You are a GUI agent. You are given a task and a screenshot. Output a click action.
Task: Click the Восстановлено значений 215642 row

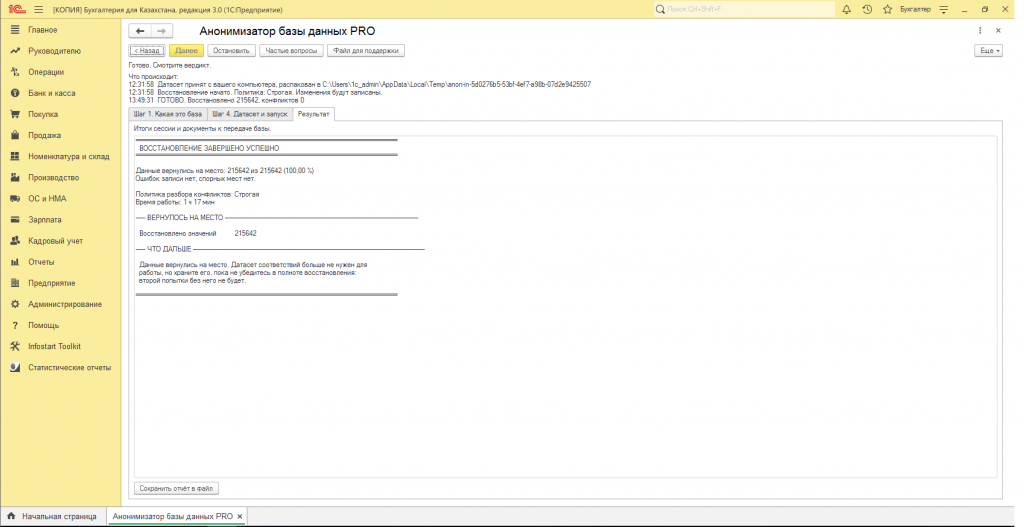(x=198, y=233)
